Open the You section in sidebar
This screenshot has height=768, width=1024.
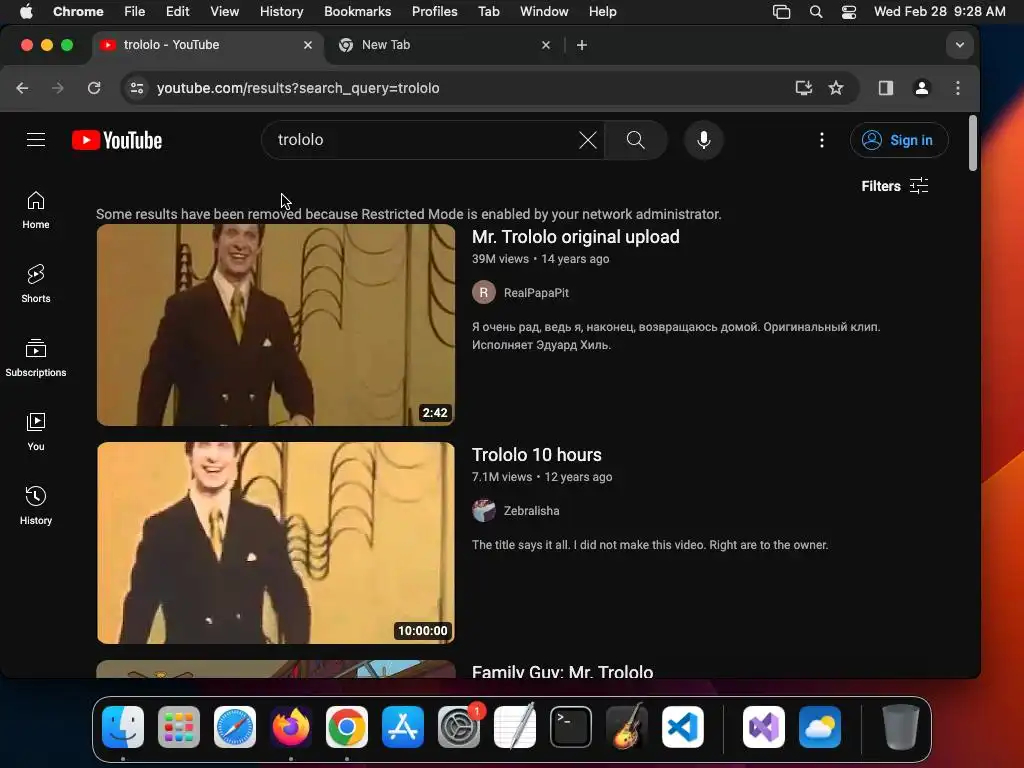pos(36,432)
